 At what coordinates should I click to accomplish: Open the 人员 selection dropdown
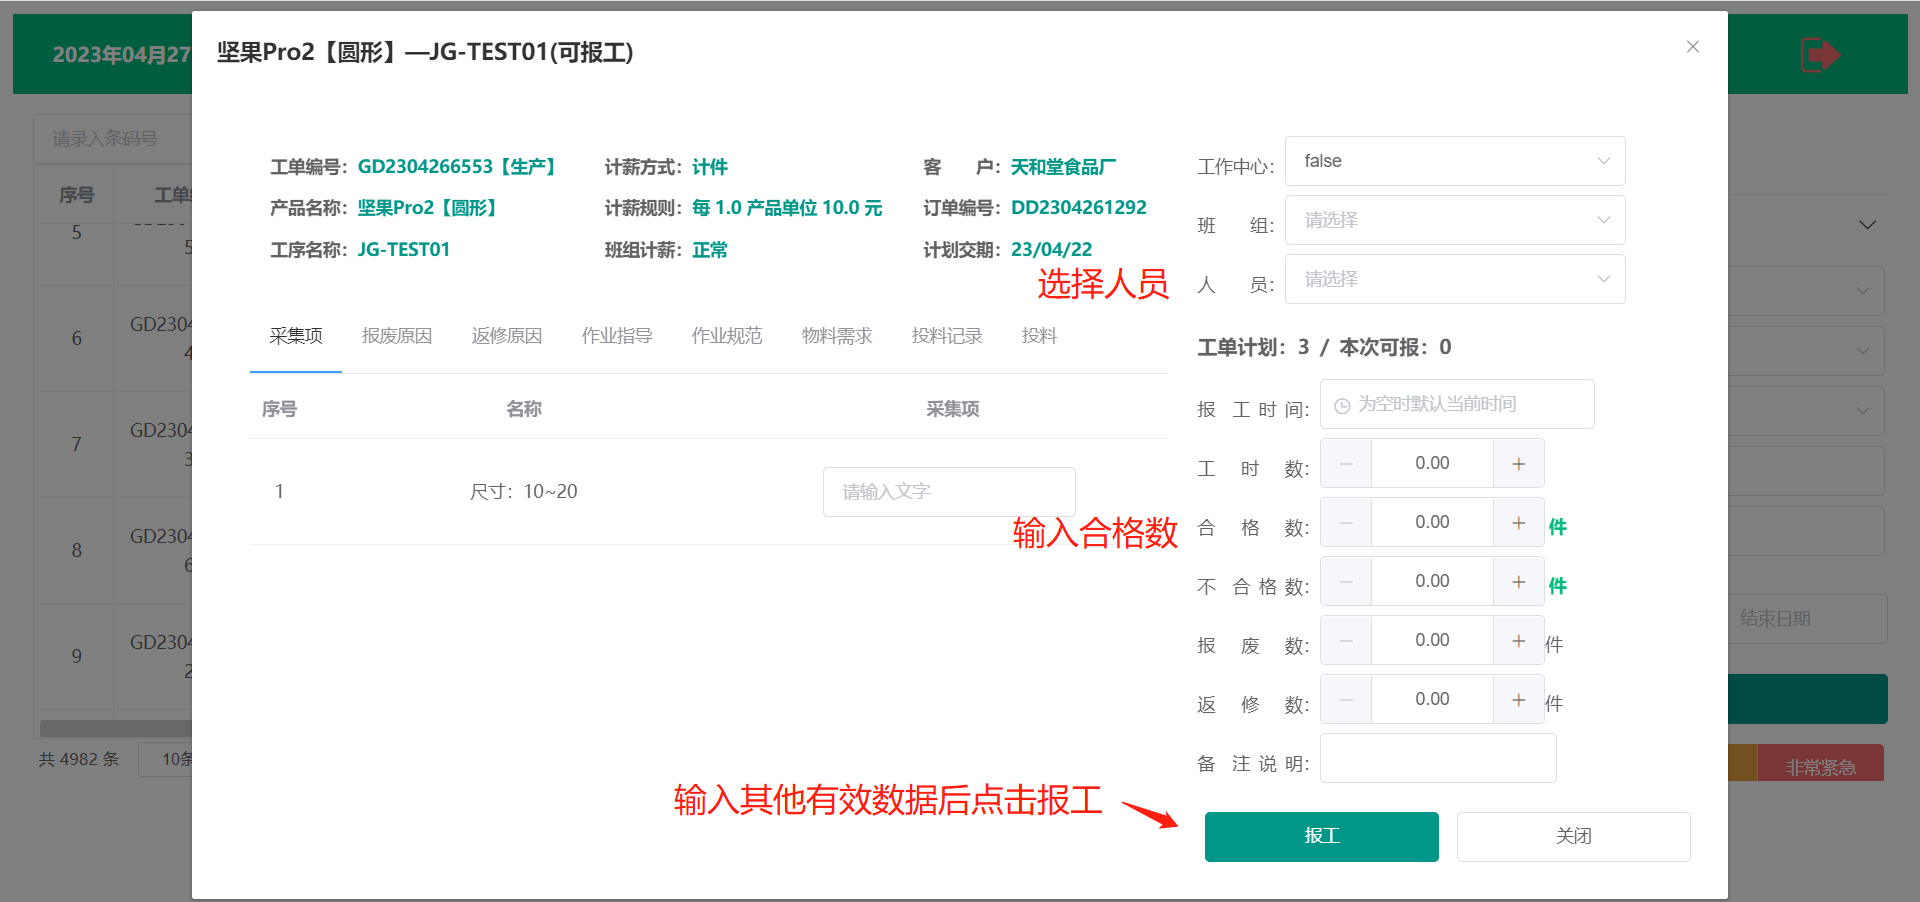(1454, 279)
